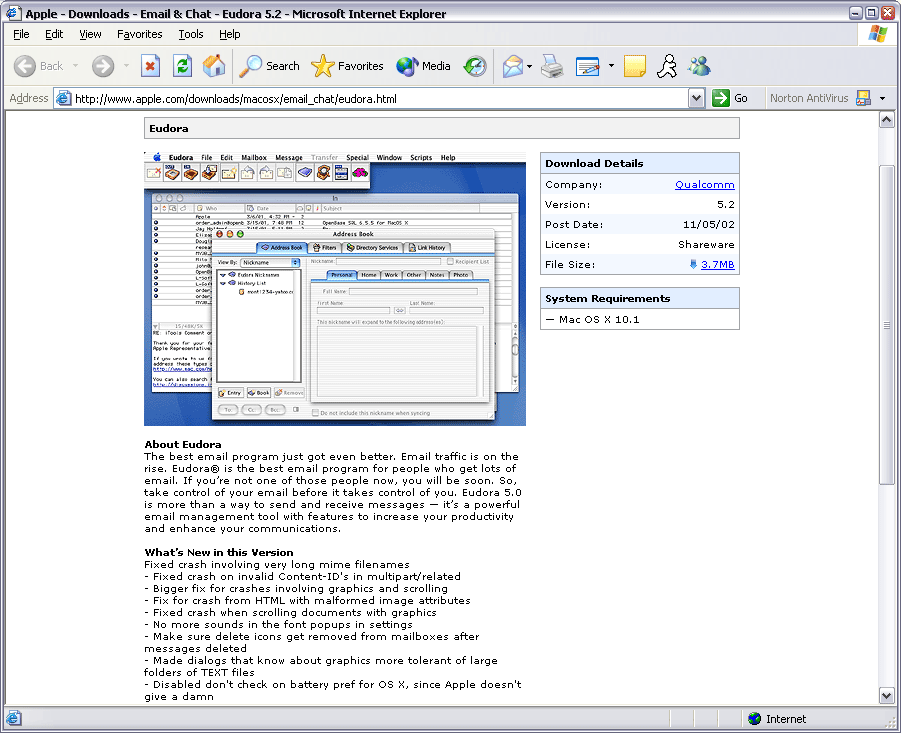Open Messenger buddies icon
This screenshot has height=733, width=901.
699,66
